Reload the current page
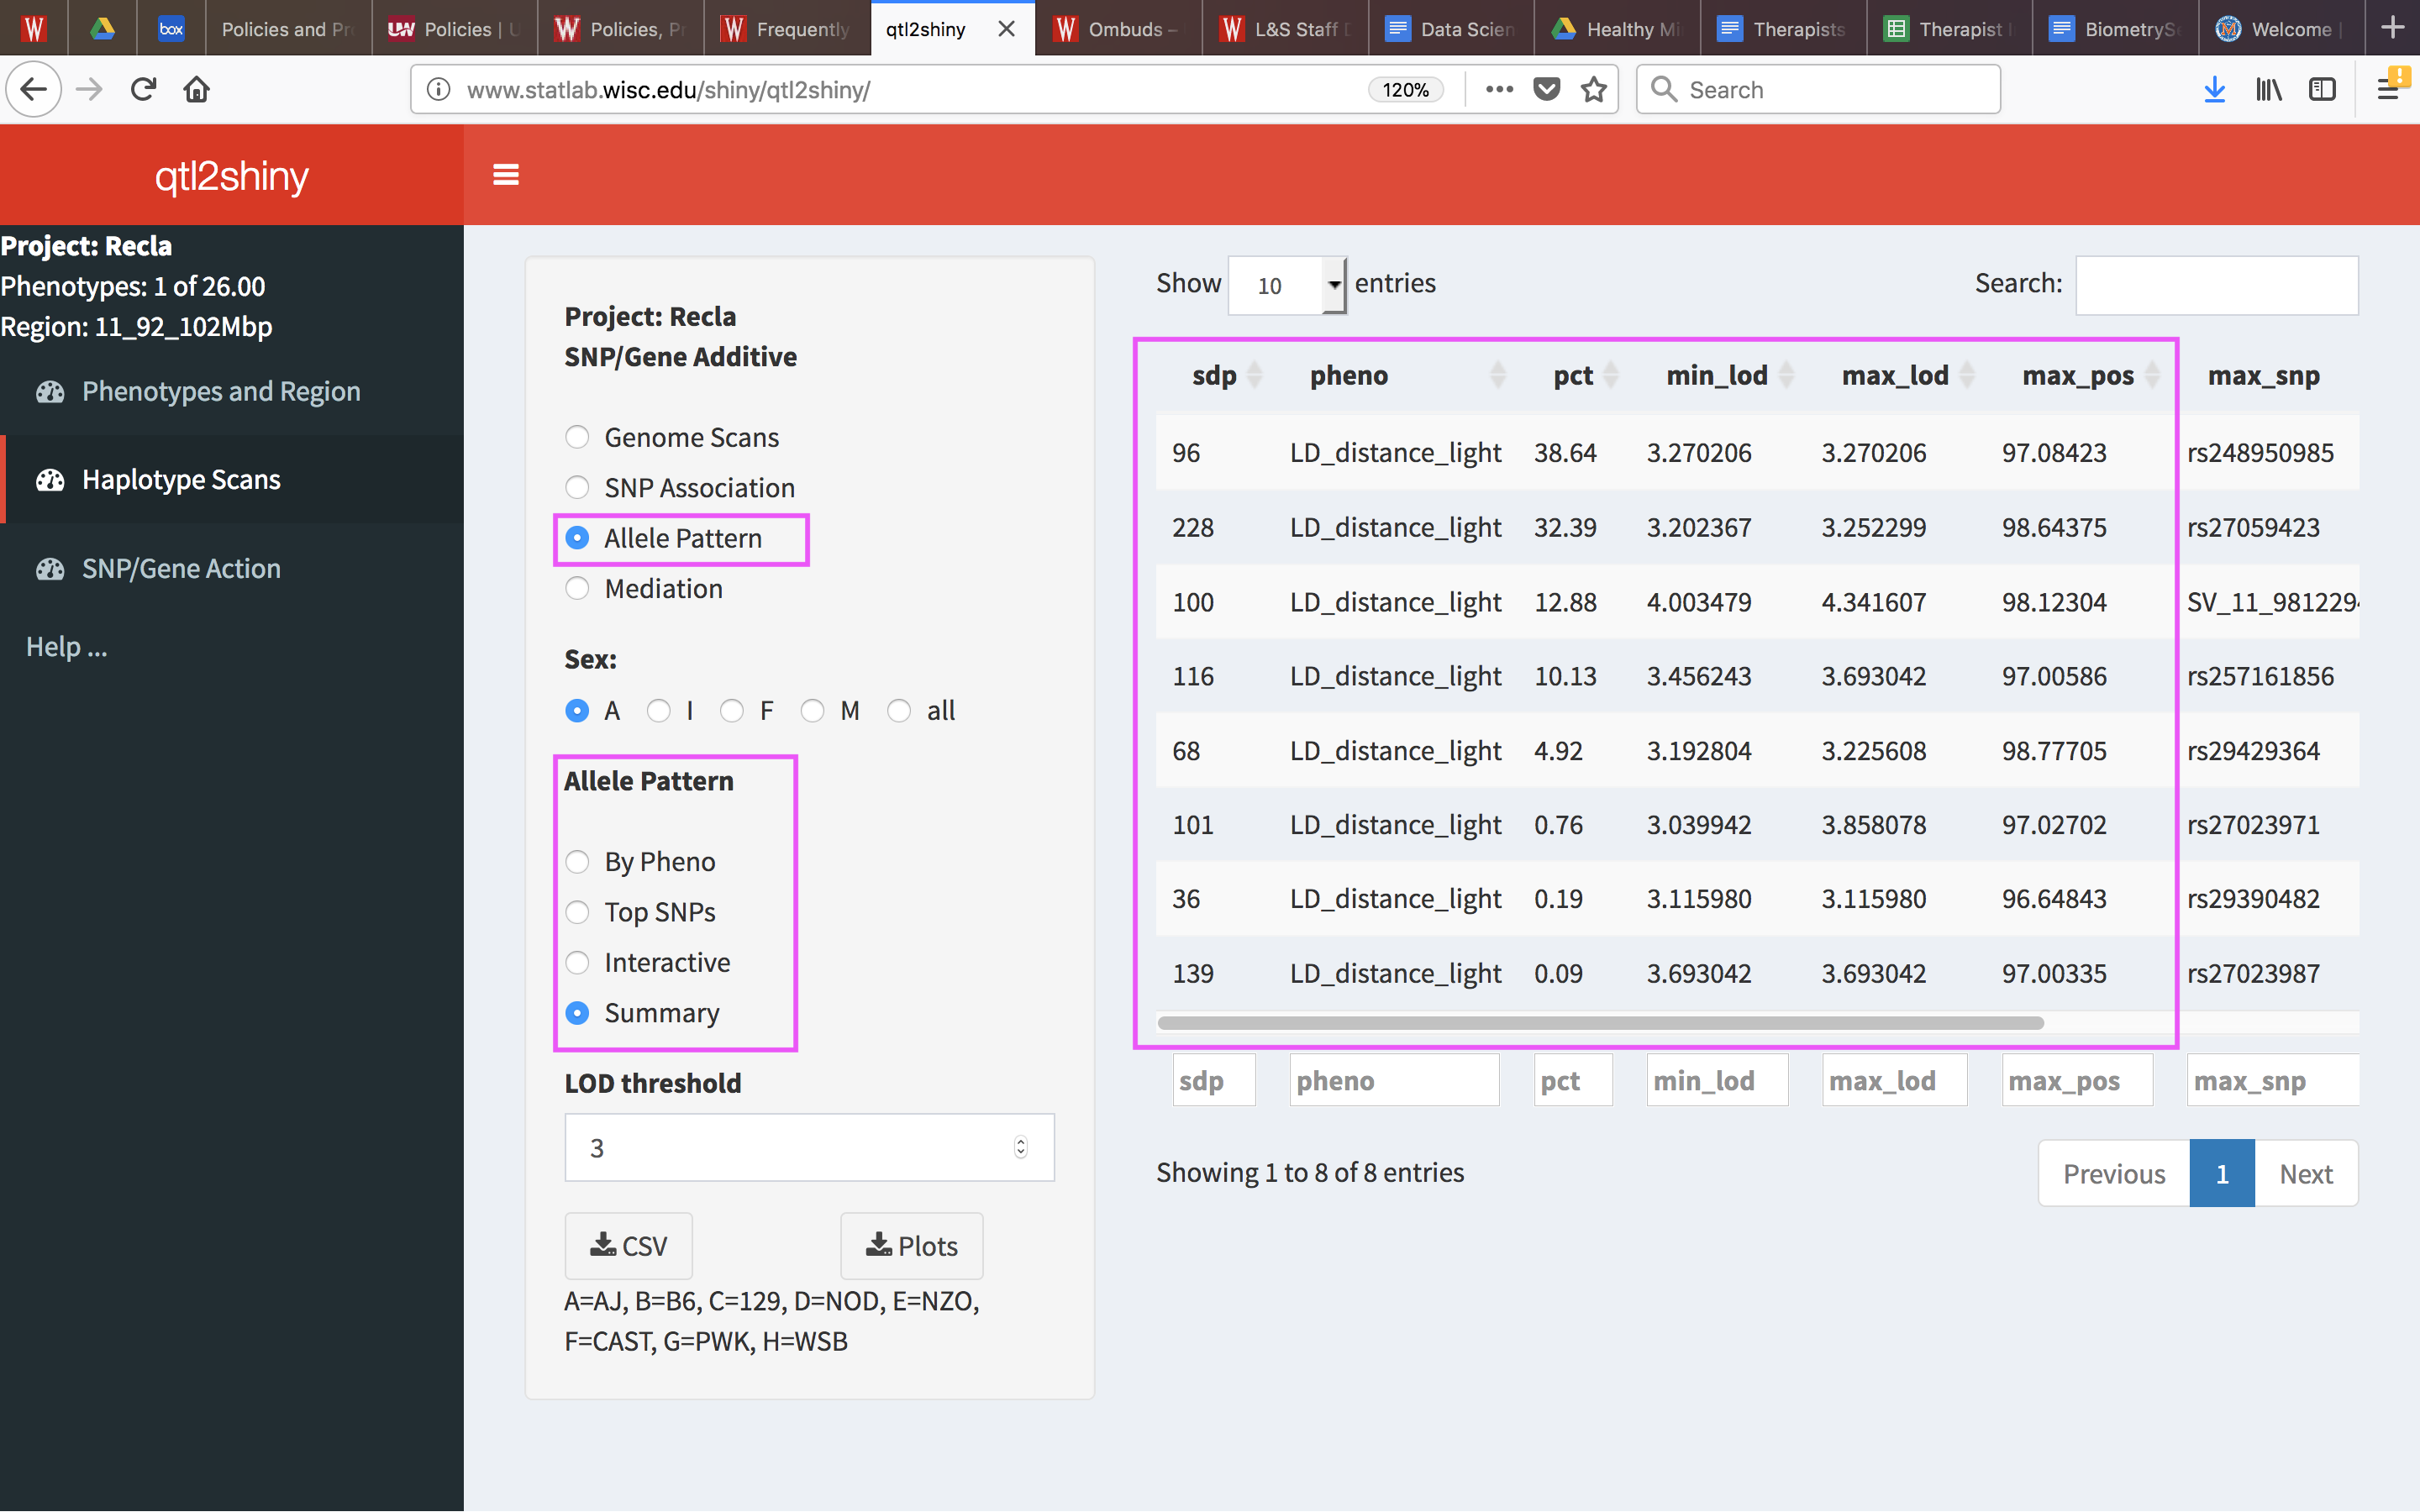The height and width of the screenshot is (1512, 2420). pyautogui.click(x=143, y=90)
